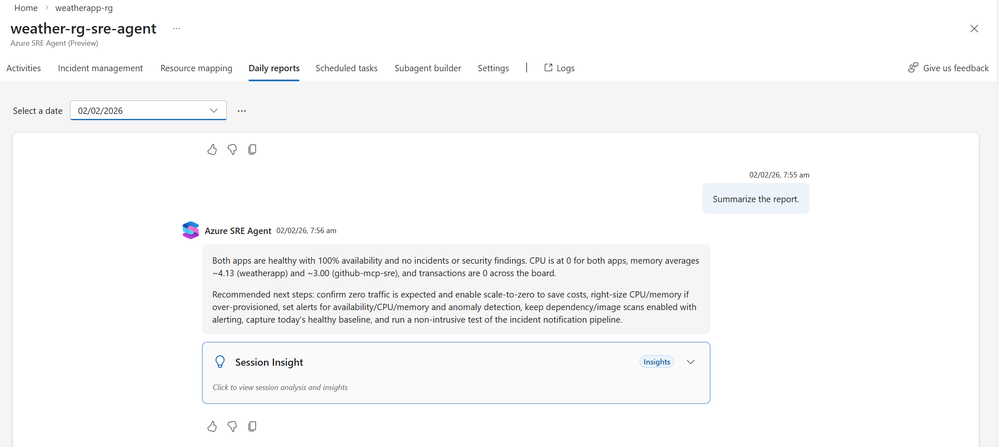Navigate to weatherapp-rg breadcrumb

tap(84, 8)
